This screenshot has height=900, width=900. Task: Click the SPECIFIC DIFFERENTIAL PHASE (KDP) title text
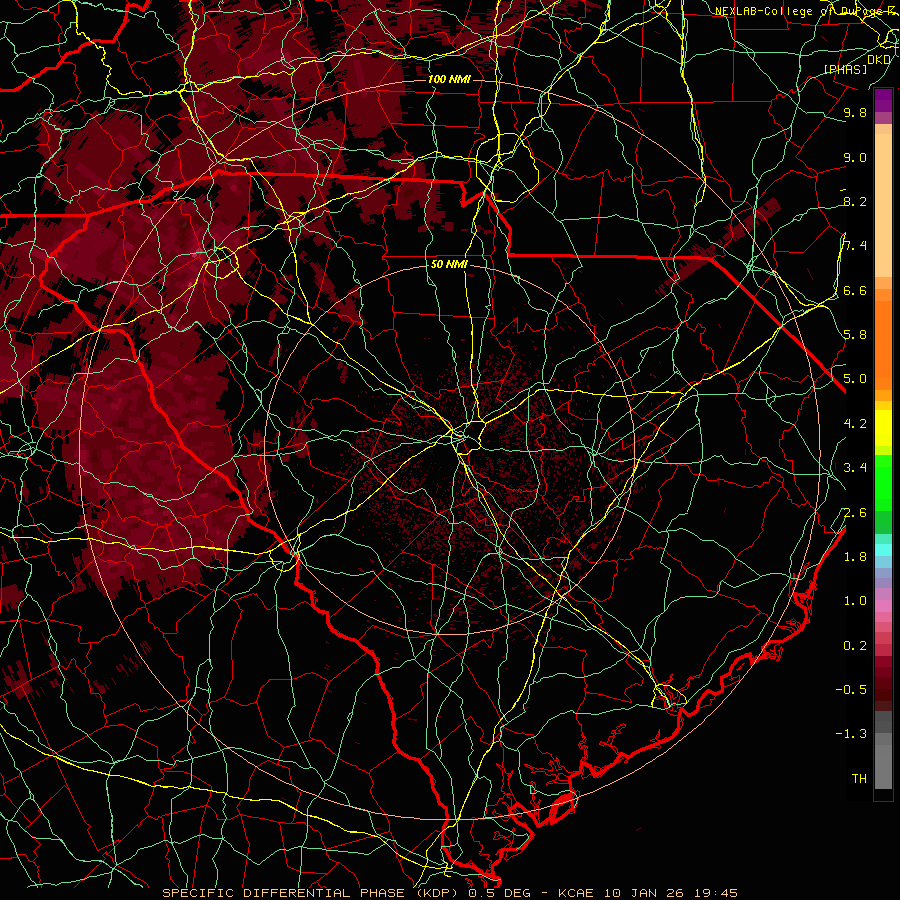pyautogui.click(x=312, y=893)
